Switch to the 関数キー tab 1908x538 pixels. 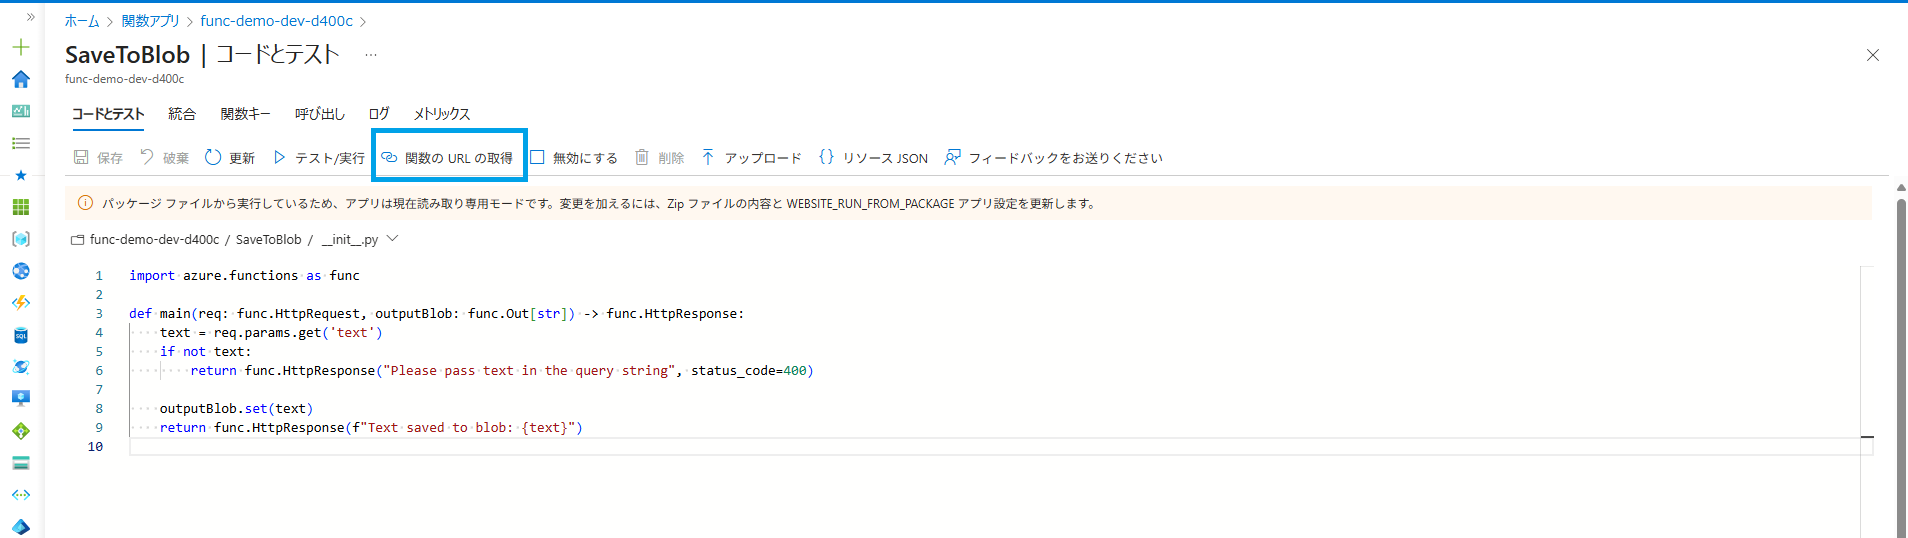246,114
